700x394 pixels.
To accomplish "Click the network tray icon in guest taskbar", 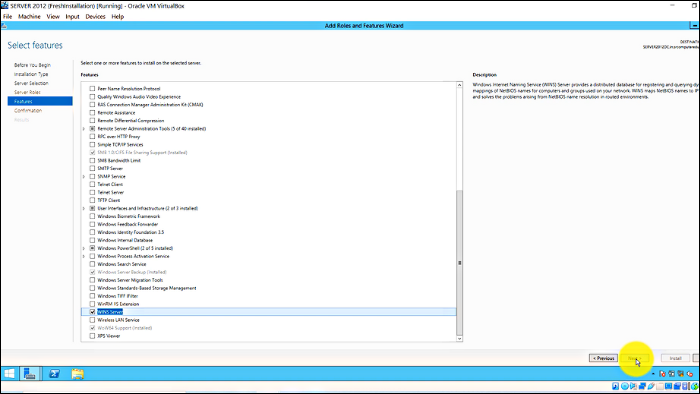I will click(x=681, y=373).
